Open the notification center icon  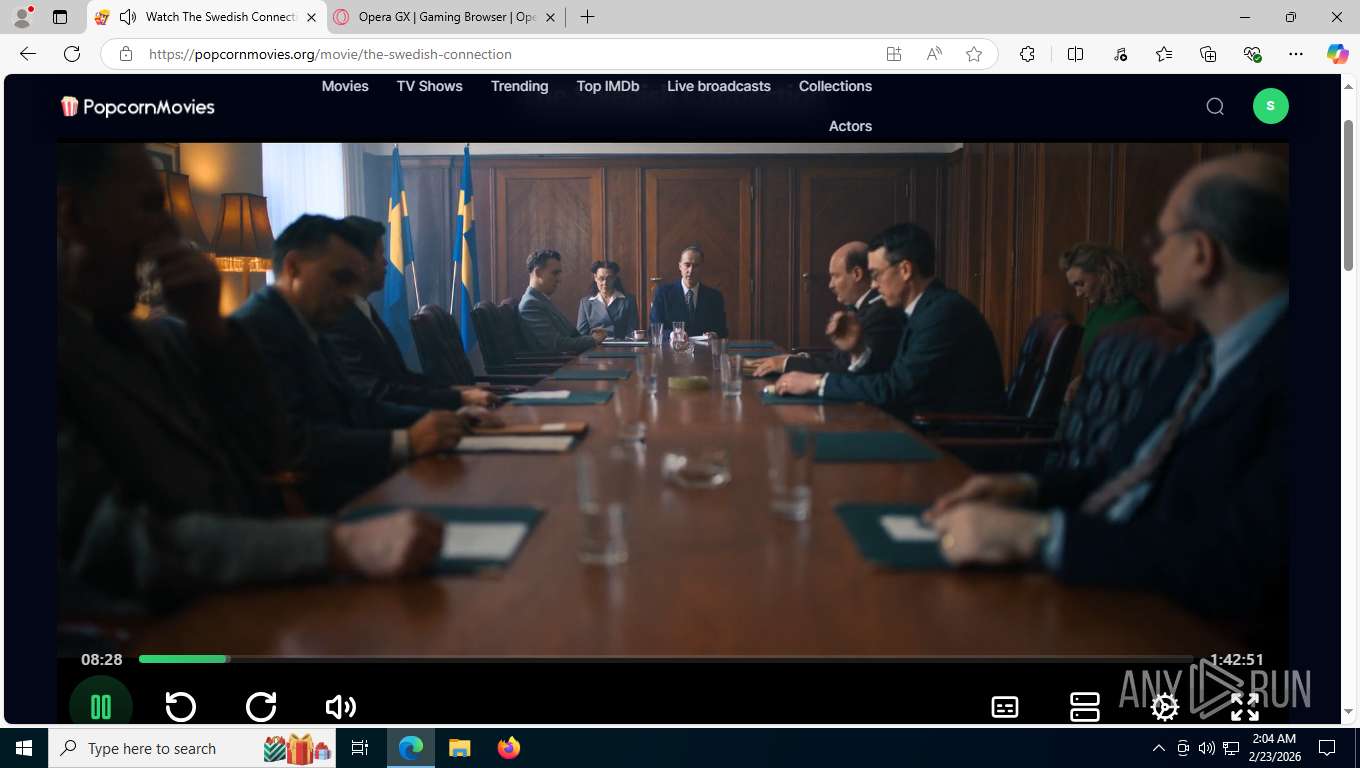[x=1327, y=748]
